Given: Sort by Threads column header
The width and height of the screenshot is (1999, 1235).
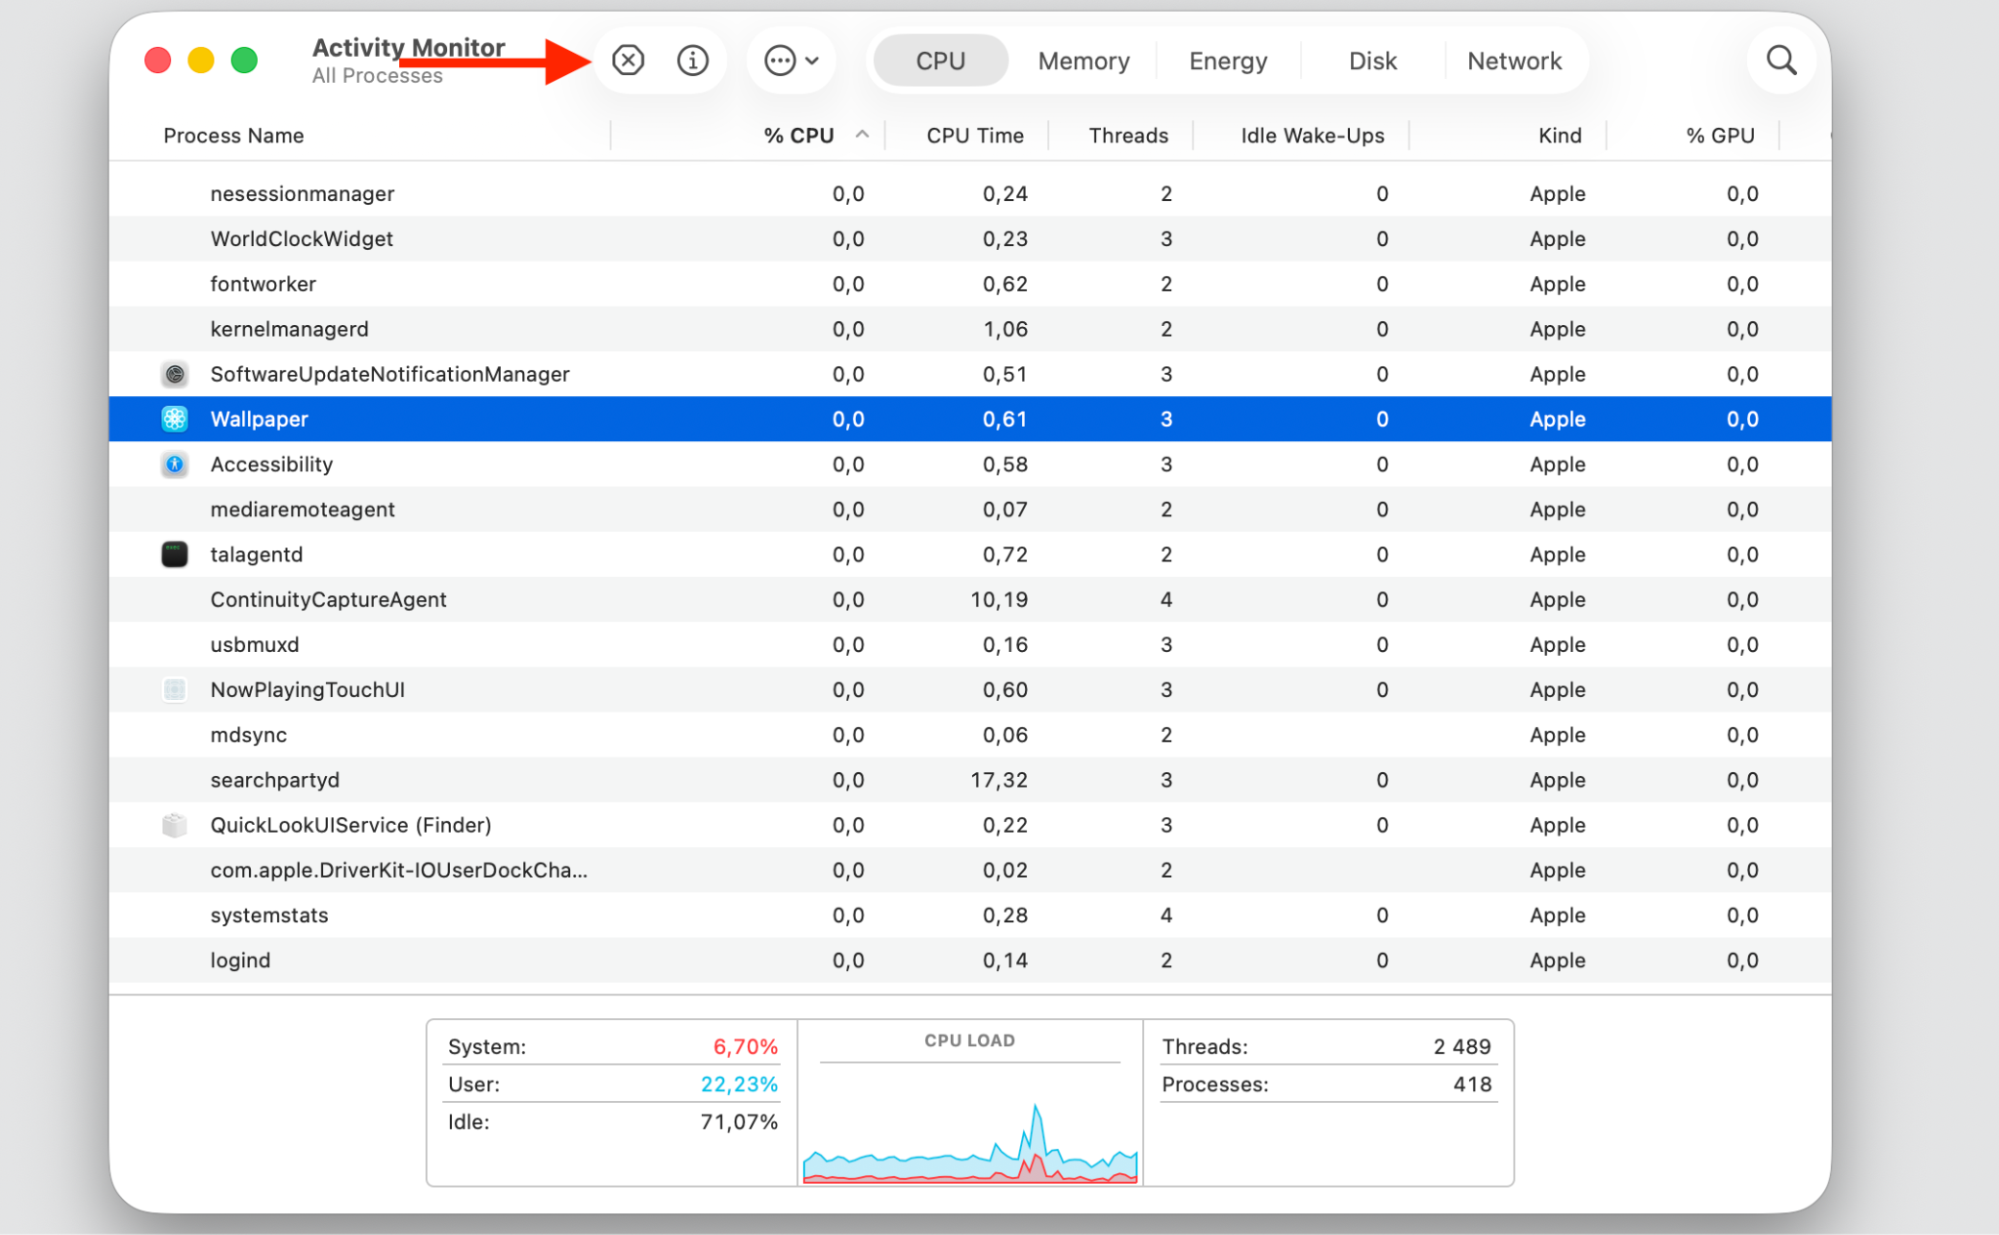Looking at the screenshot, I should pyautogui.click(x=1128, y=136).
